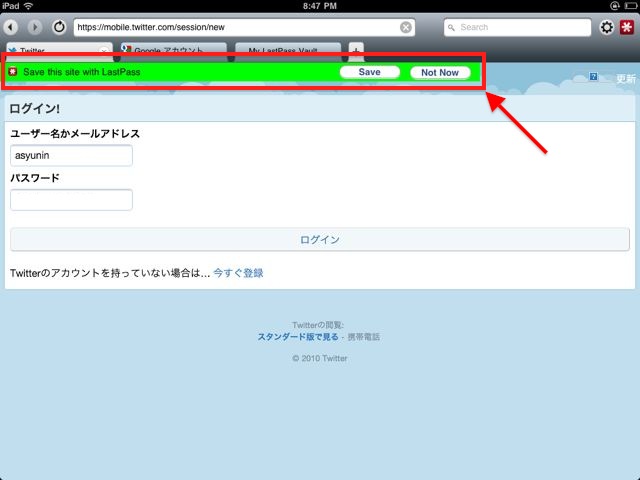Viewport: 640px width, 480px height.
Task: Go back with the browser back arrow
Action: click(x=11, y=27)
